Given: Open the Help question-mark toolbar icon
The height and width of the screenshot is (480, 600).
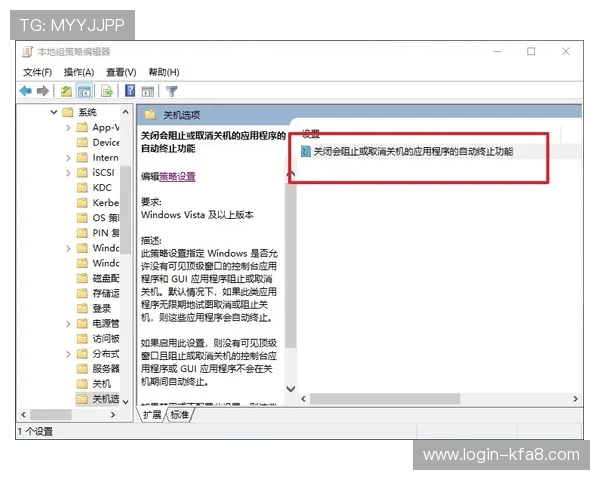Looking at the screenshot, I should 130,91.
